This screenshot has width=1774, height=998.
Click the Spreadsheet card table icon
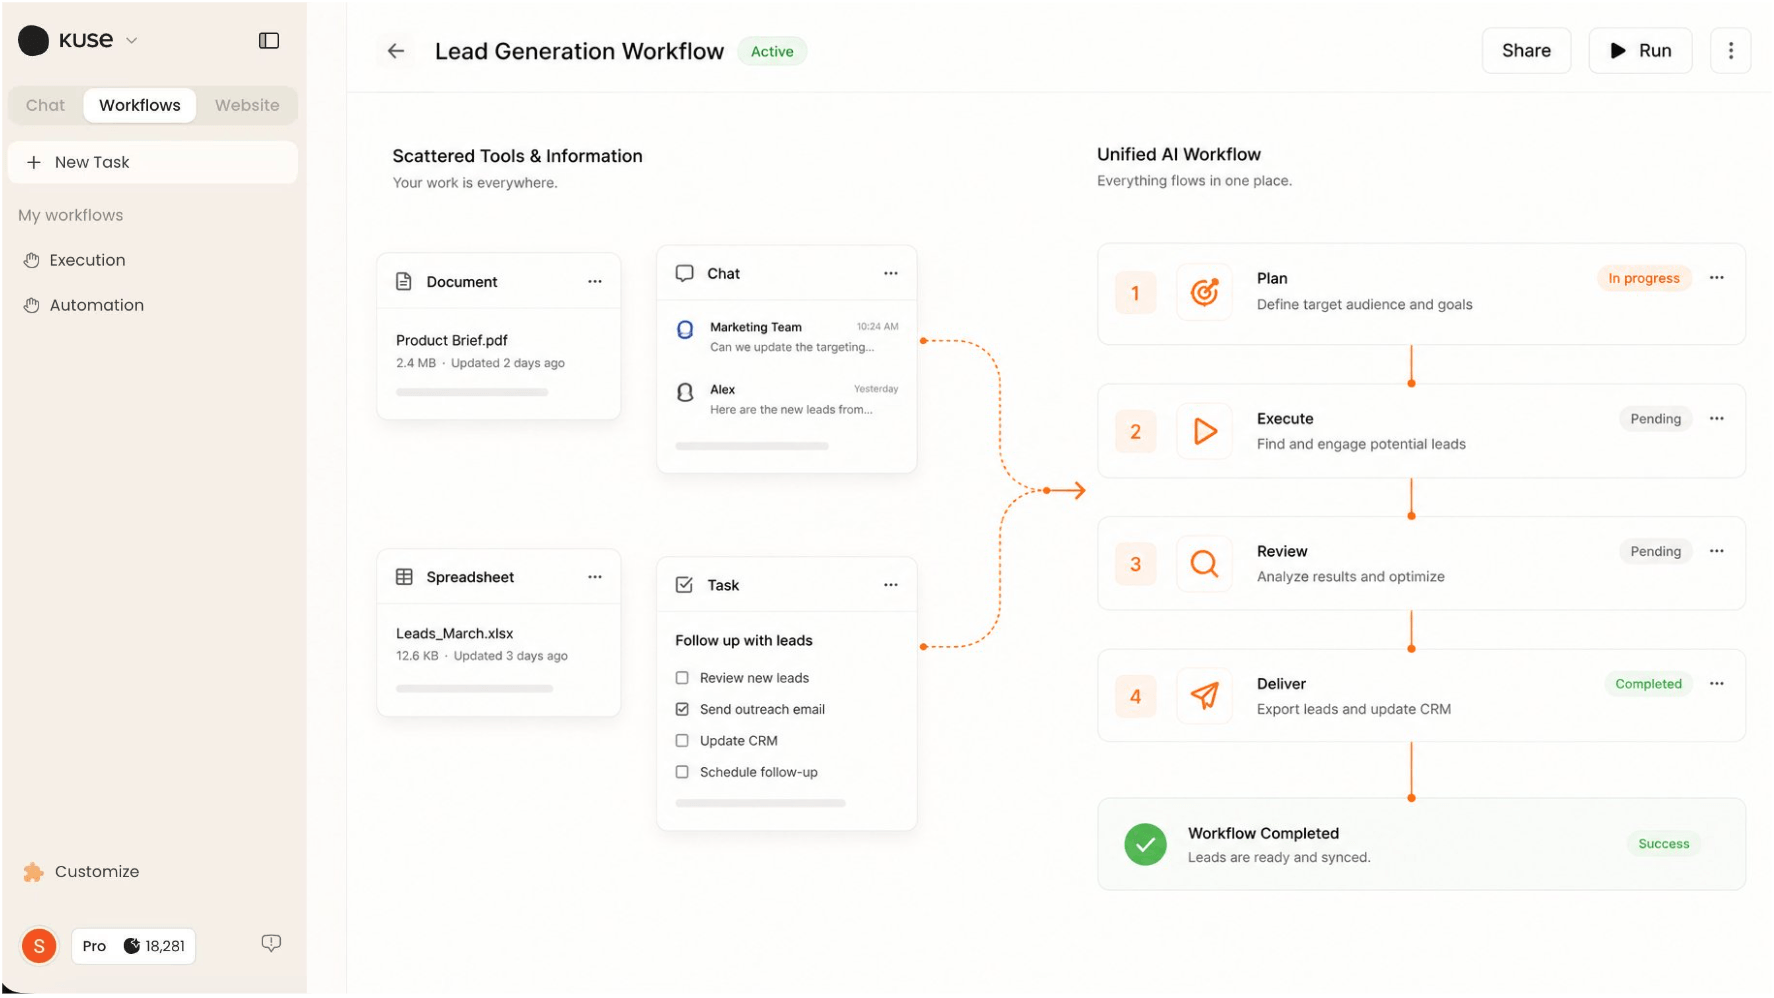(x=404, y=578)
